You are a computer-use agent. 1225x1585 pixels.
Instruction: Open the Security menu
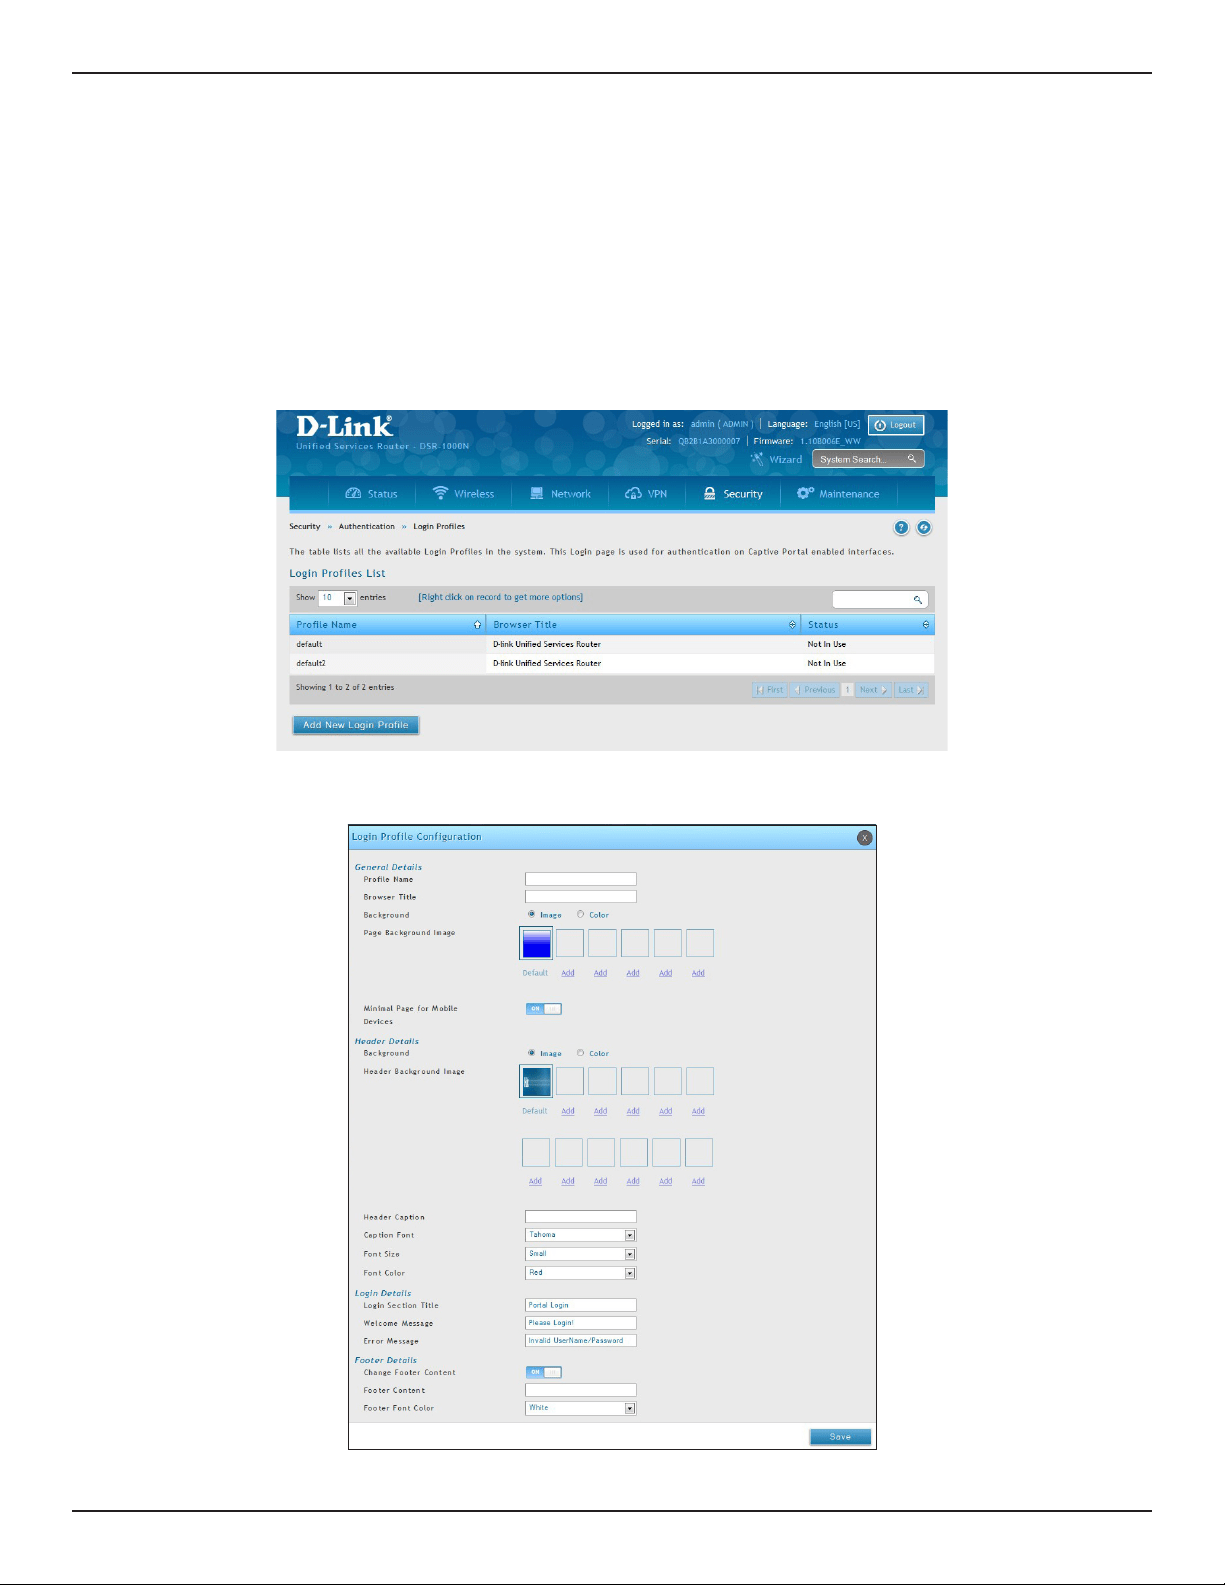coord(733,494)
